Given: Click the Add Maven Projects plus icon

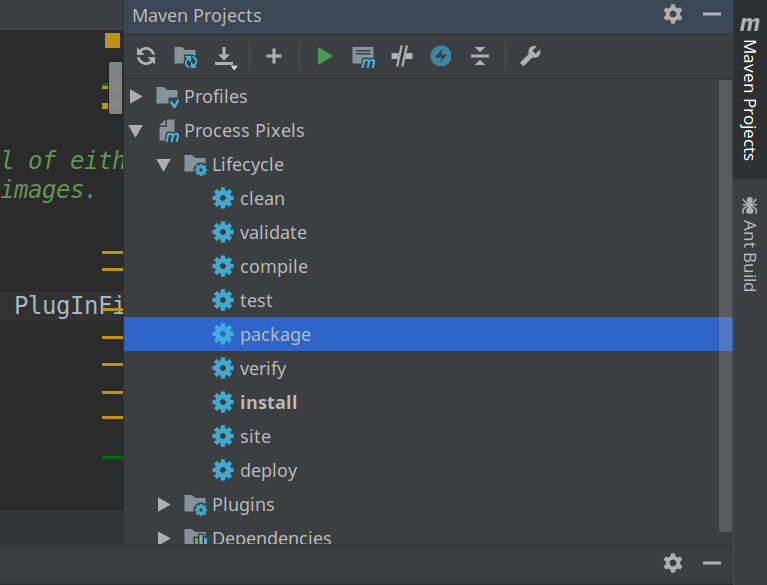Looking at the screenshot, I should coord(273,56).
